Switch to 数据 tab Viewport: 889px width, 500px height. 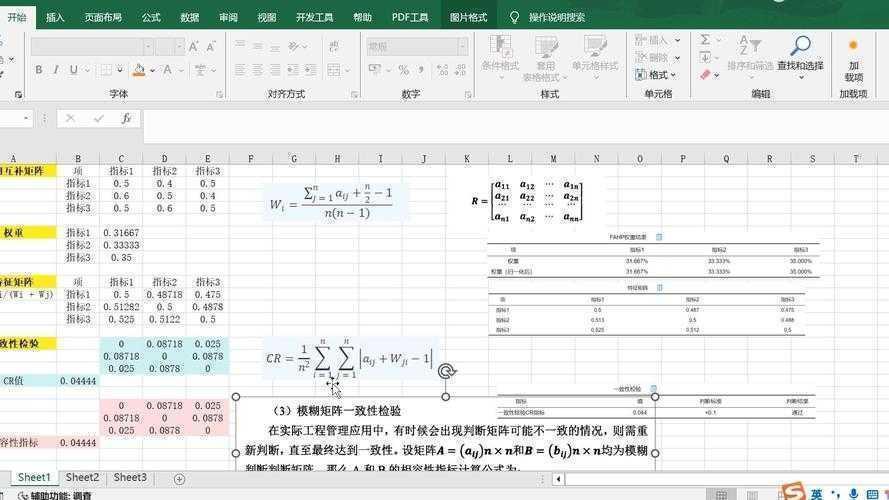(189, 18)
